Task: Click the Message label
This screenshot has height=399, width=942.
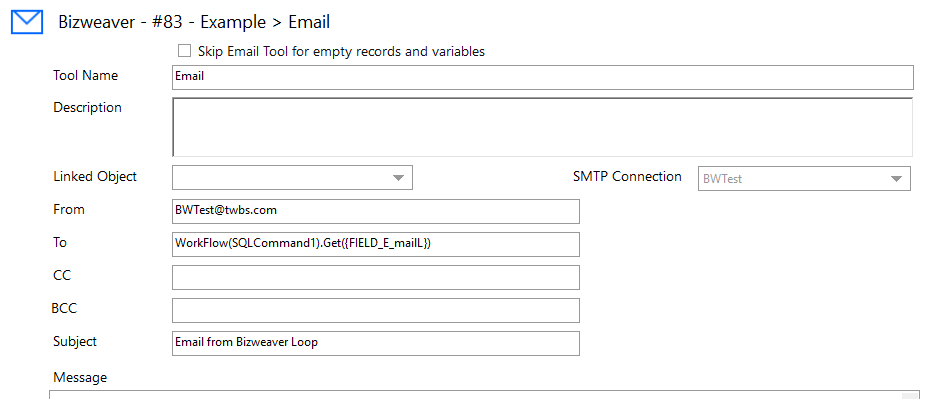Action: [x=80, y=377]
